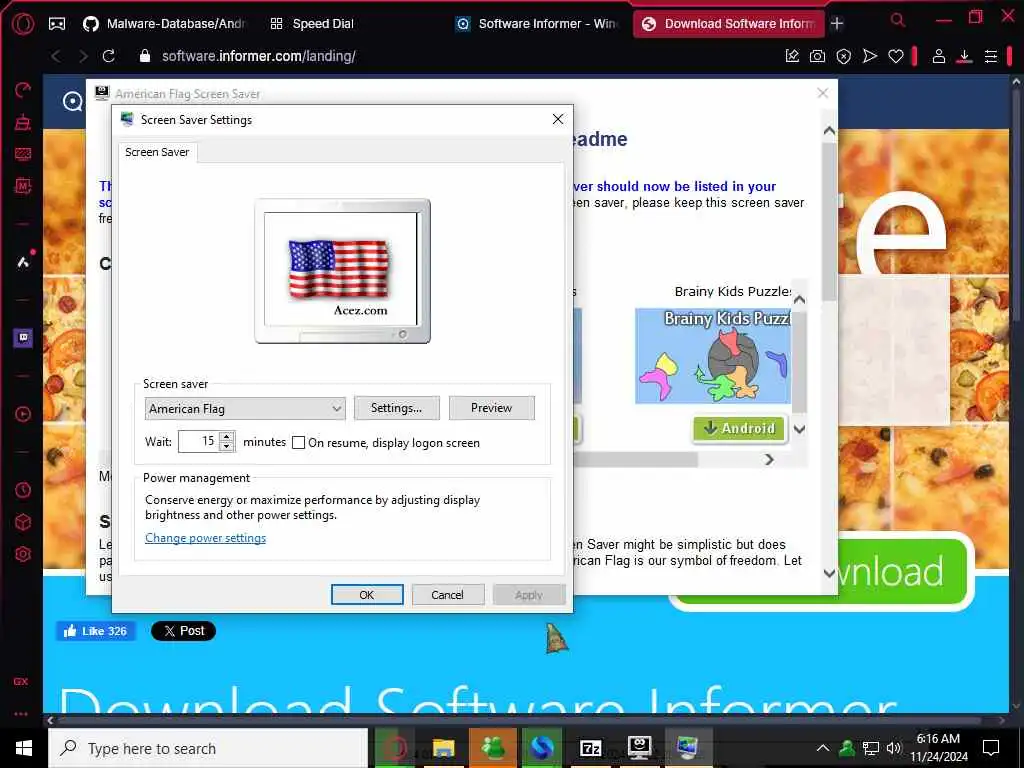Search tabs with magnifier icon

tap(898, 20)
